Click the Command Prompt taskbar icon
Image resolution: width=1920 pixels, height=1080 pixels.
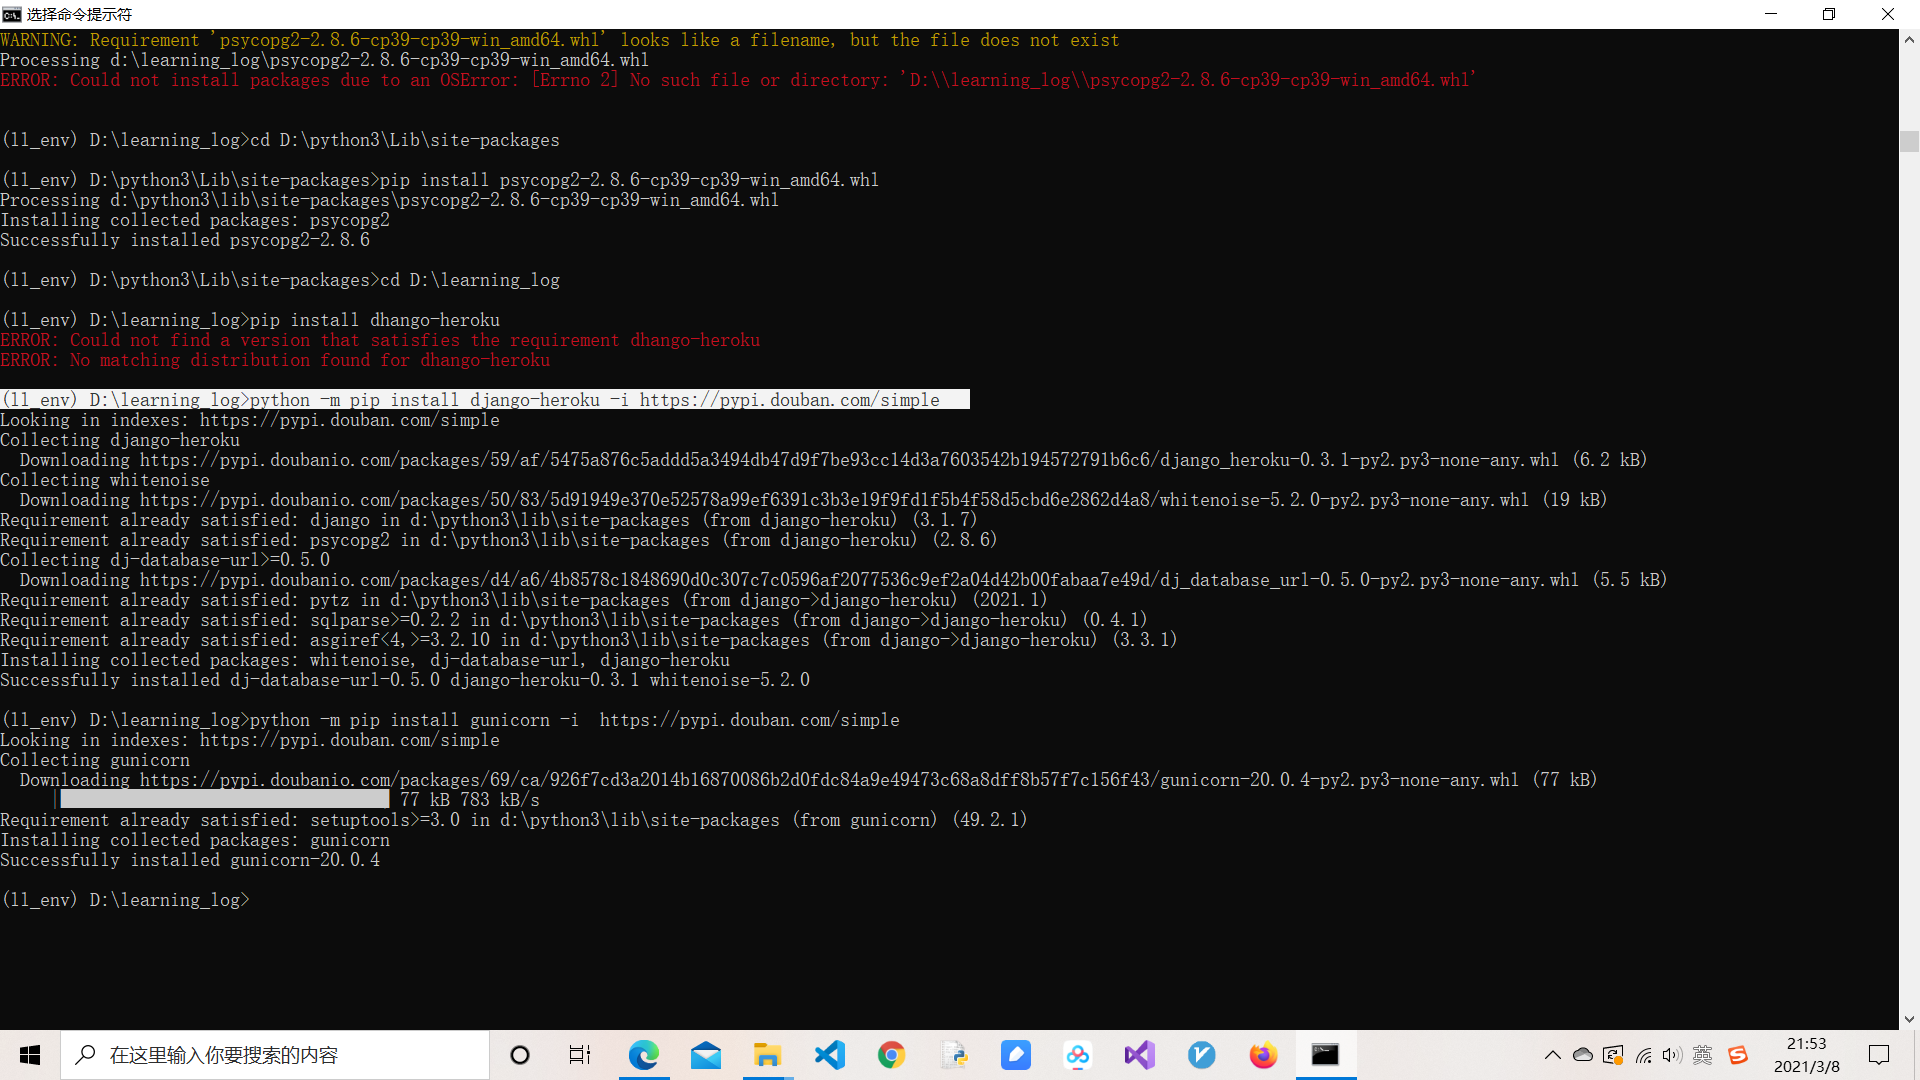[x=1325, y=1055]
